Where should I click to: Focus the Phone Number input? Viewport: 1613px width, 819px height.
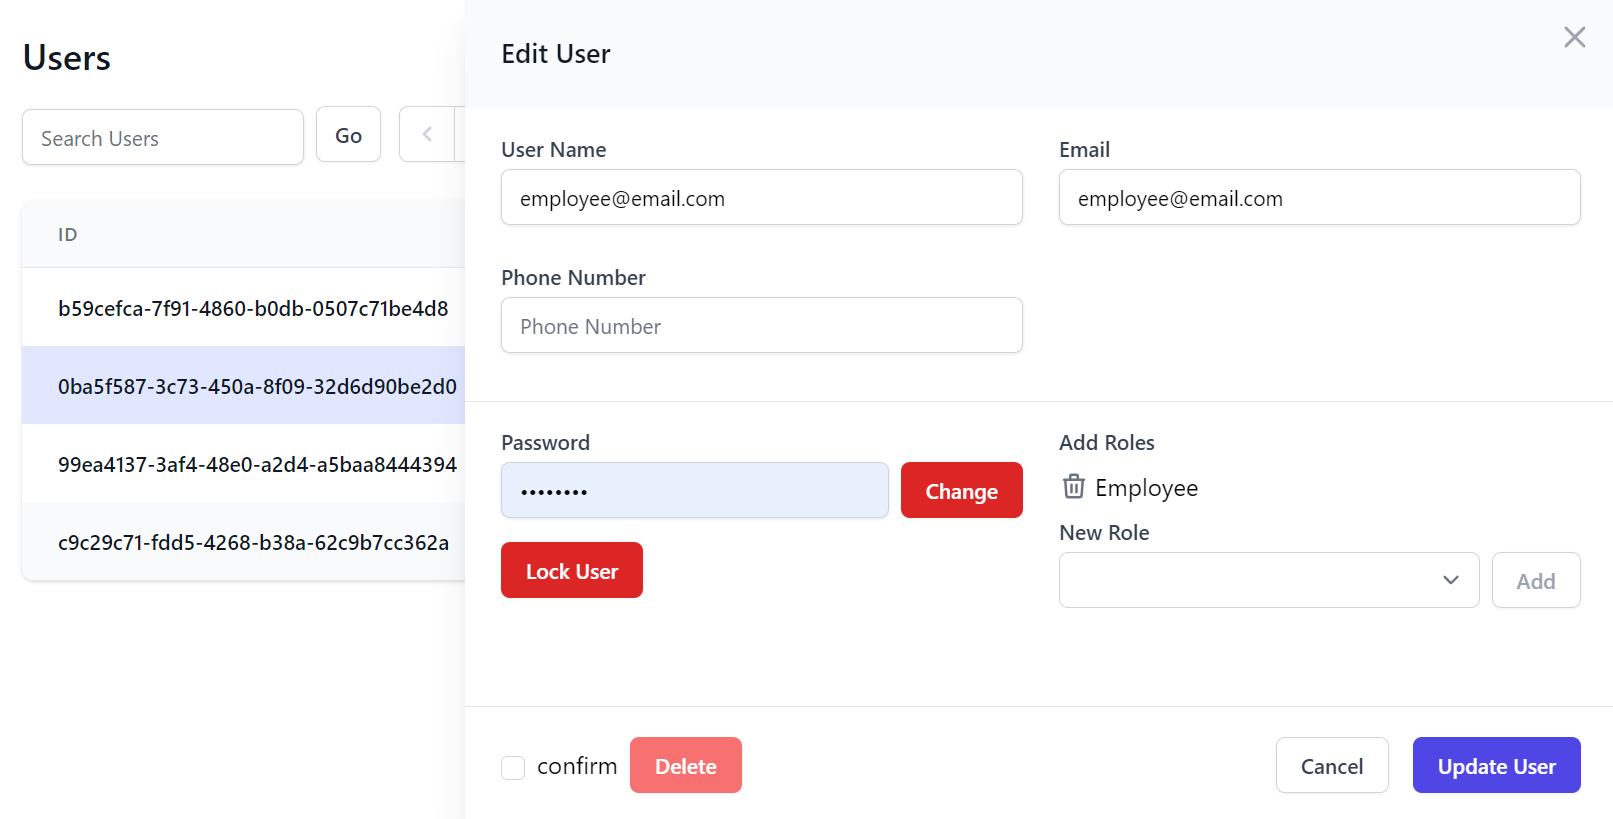761,325
